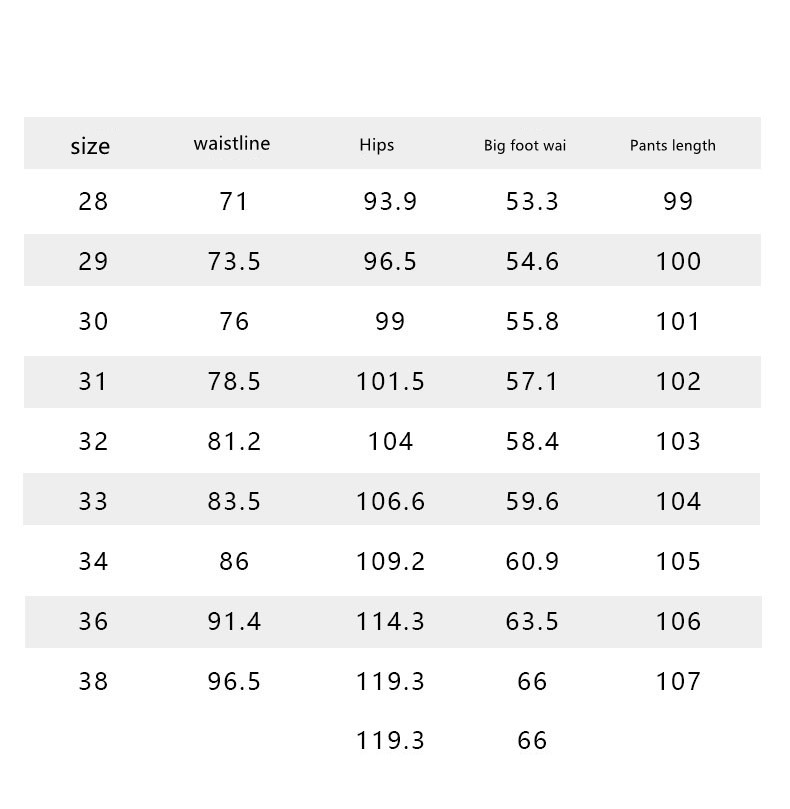Click the 'Pants length' column header

point(673,145)
